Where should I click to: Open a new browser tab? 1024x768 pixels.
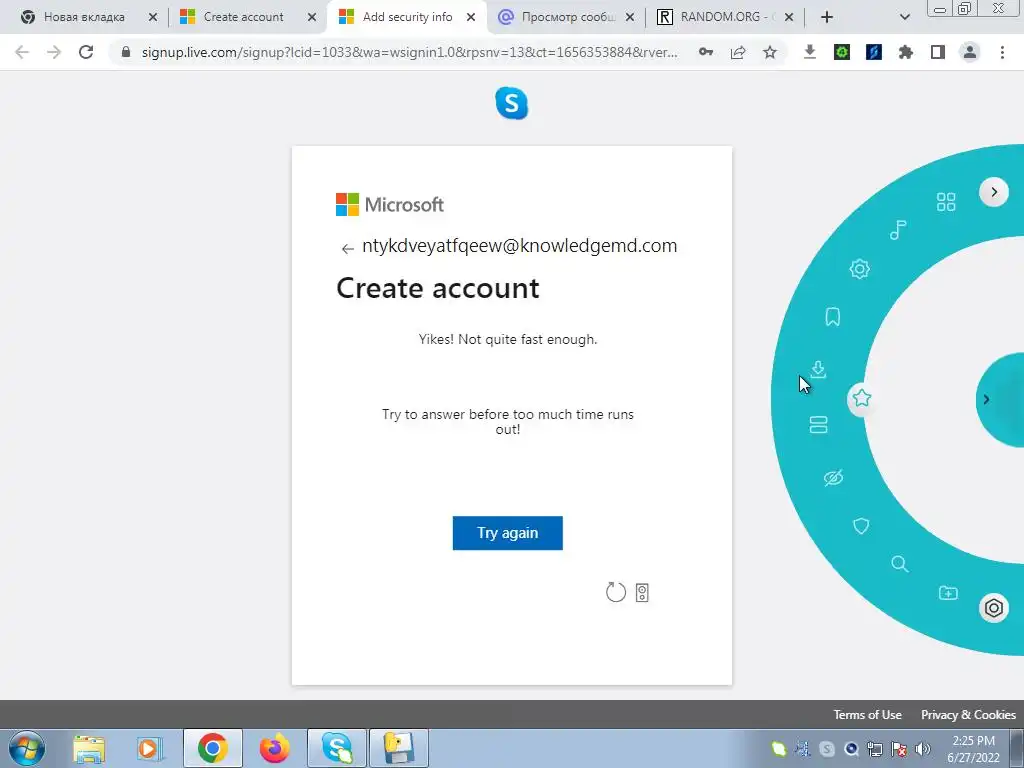pos(827,17)
